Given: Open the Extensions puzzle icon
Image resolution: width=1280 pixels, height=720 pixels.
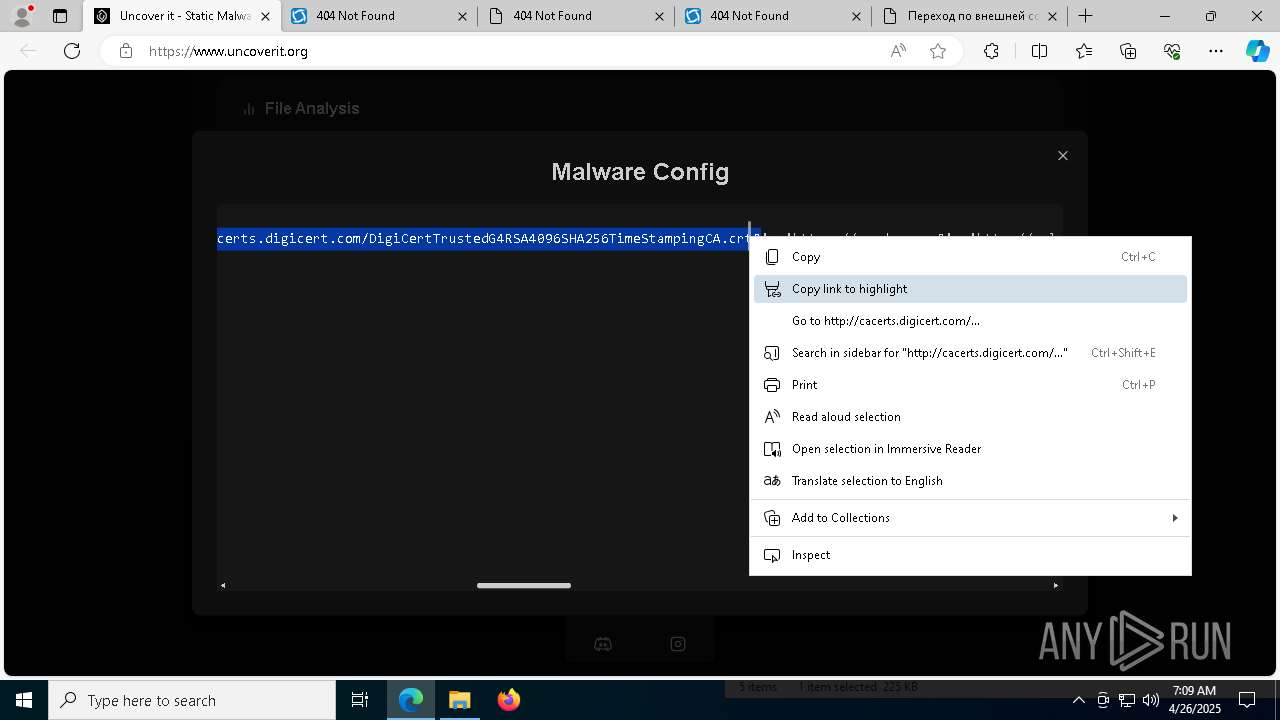Looking at the screenshot, I should [x=991, y=51].
